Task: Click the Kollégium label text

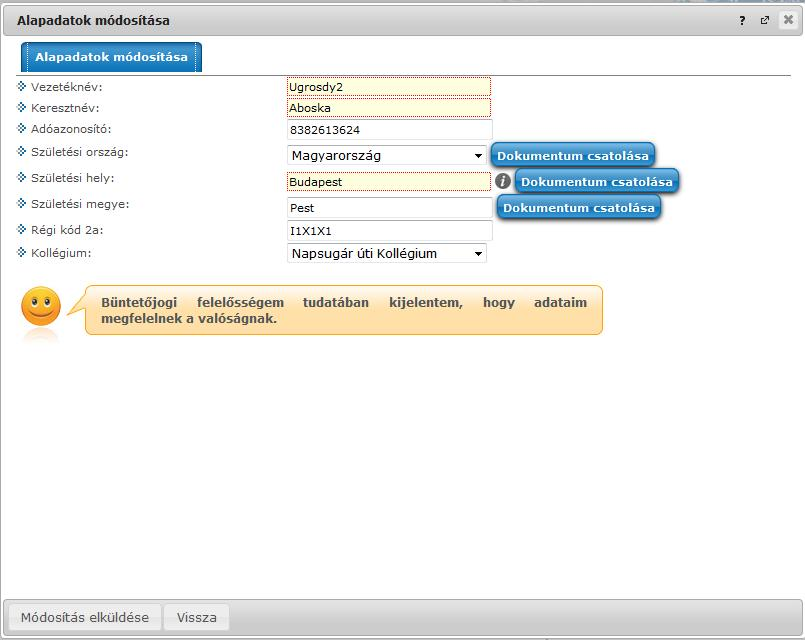Action: 61,253
